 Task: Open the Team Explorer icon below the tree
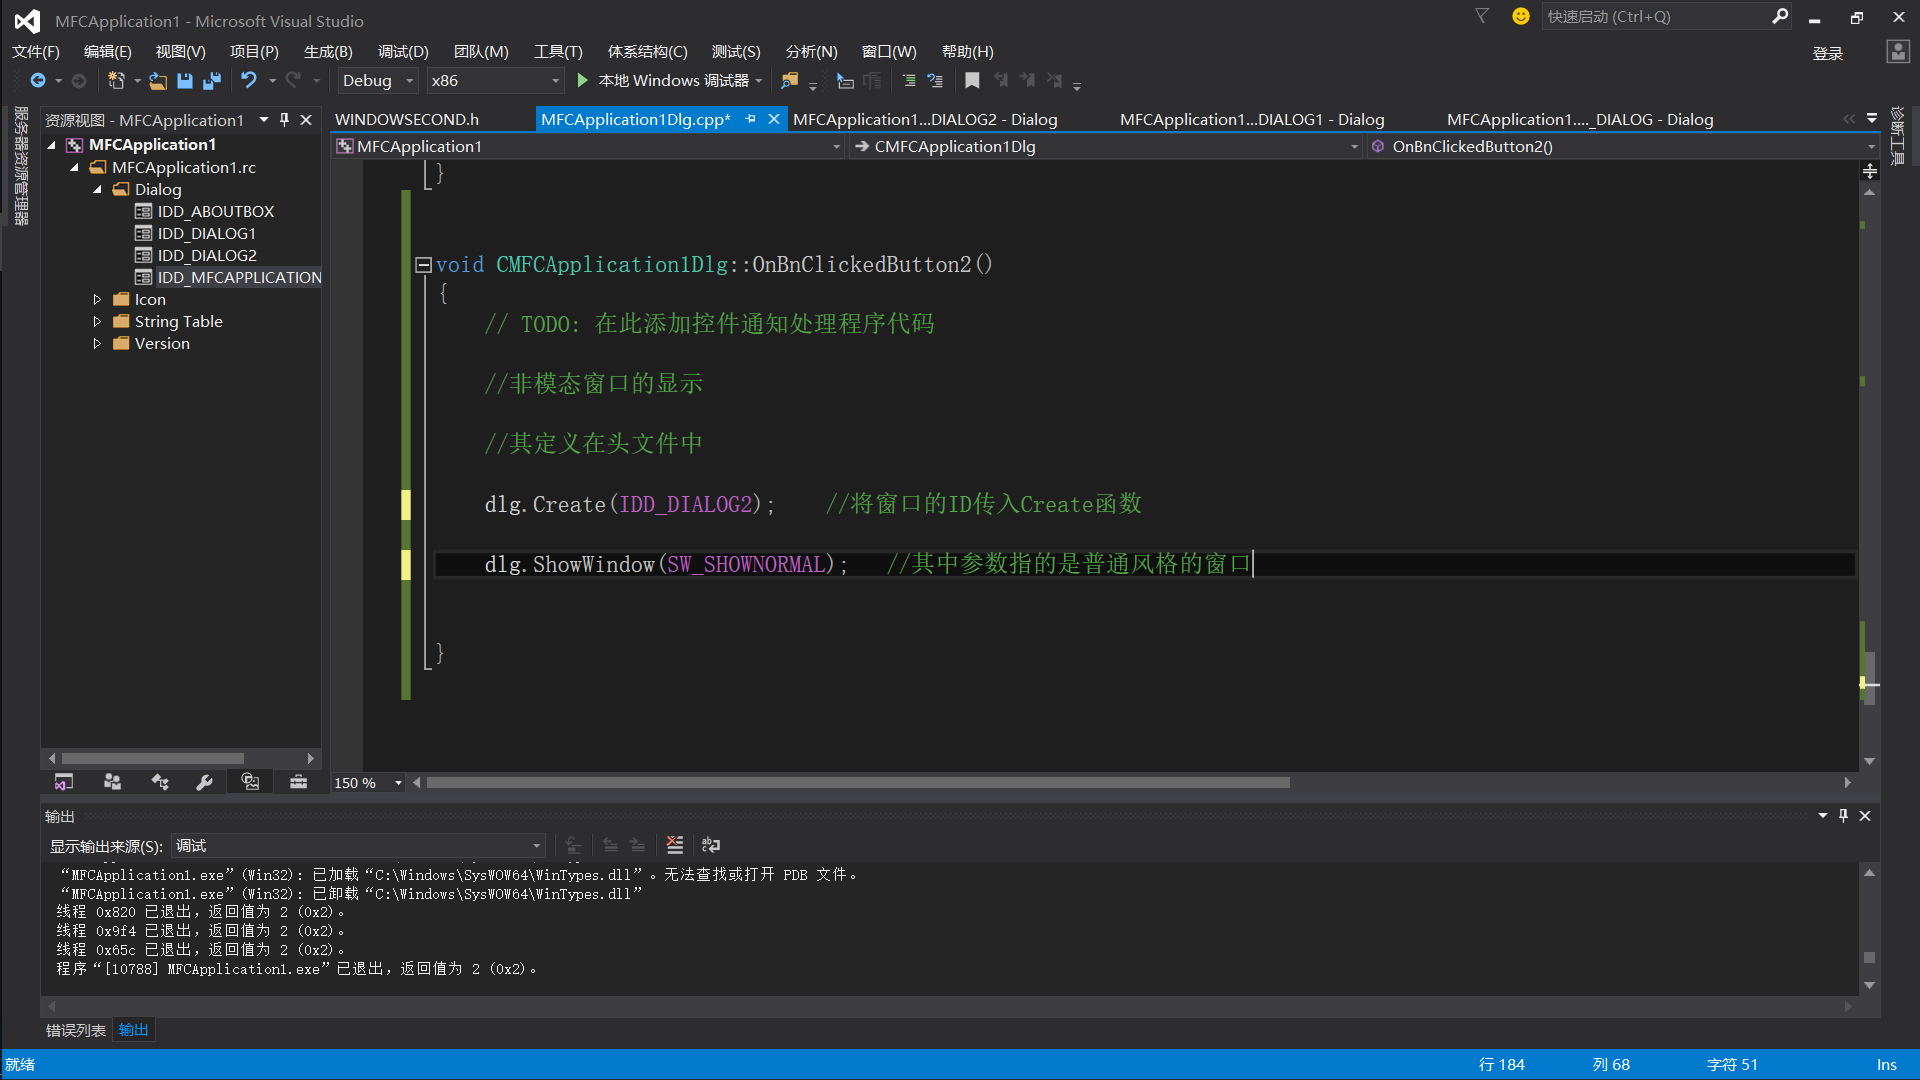[x=112, y=783]
